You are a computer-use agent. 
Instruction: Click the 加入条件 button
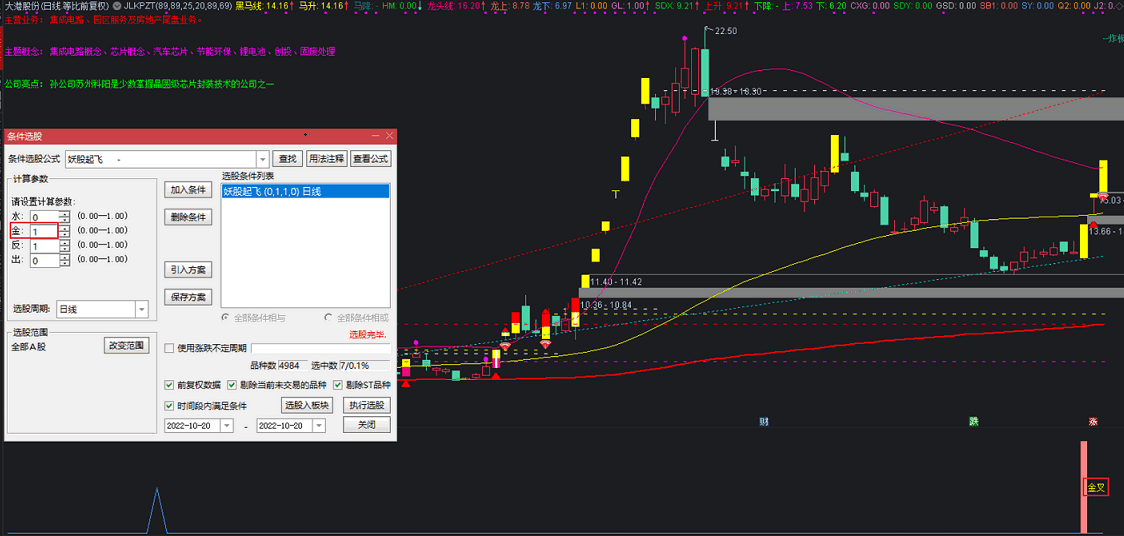[x=188, y=190]
